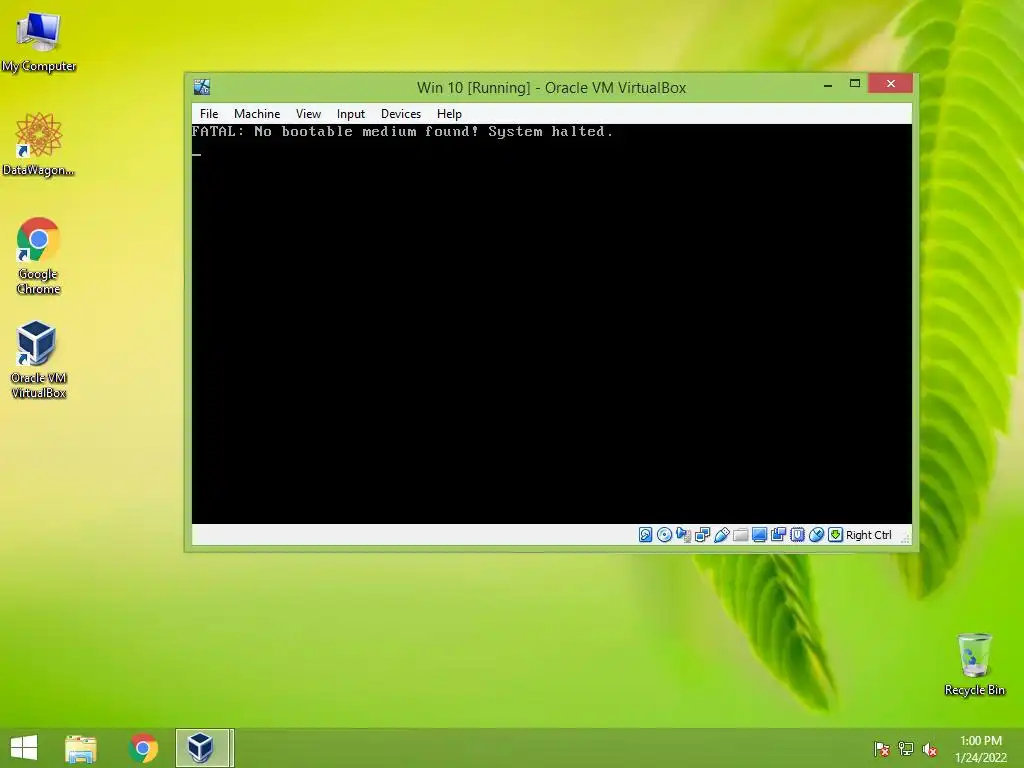Open the Windows Start button

click(x=24, y=748)
